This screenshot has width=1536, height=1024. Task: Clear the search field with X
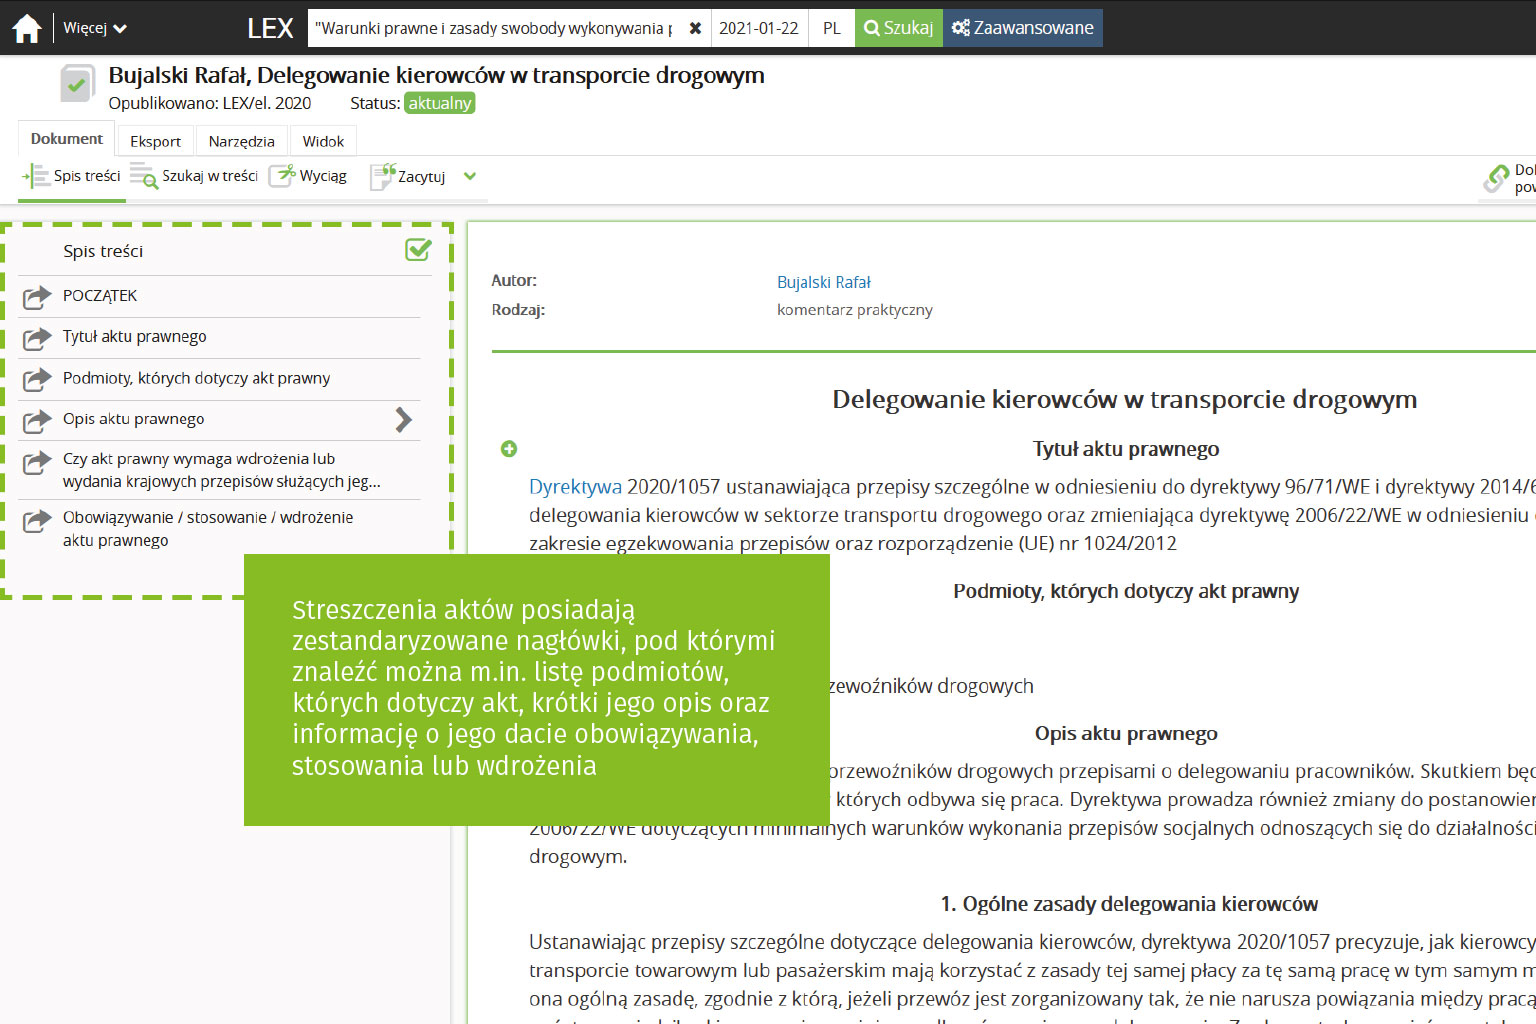(695, 28)
